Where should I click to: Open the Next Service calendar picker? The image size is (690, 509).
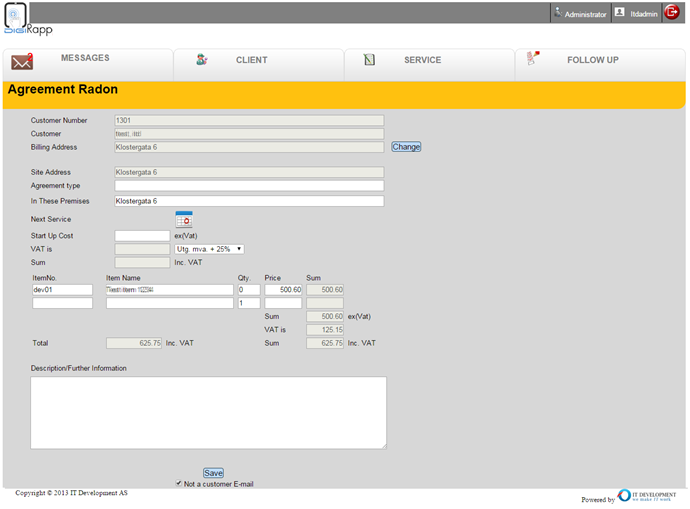184,219
